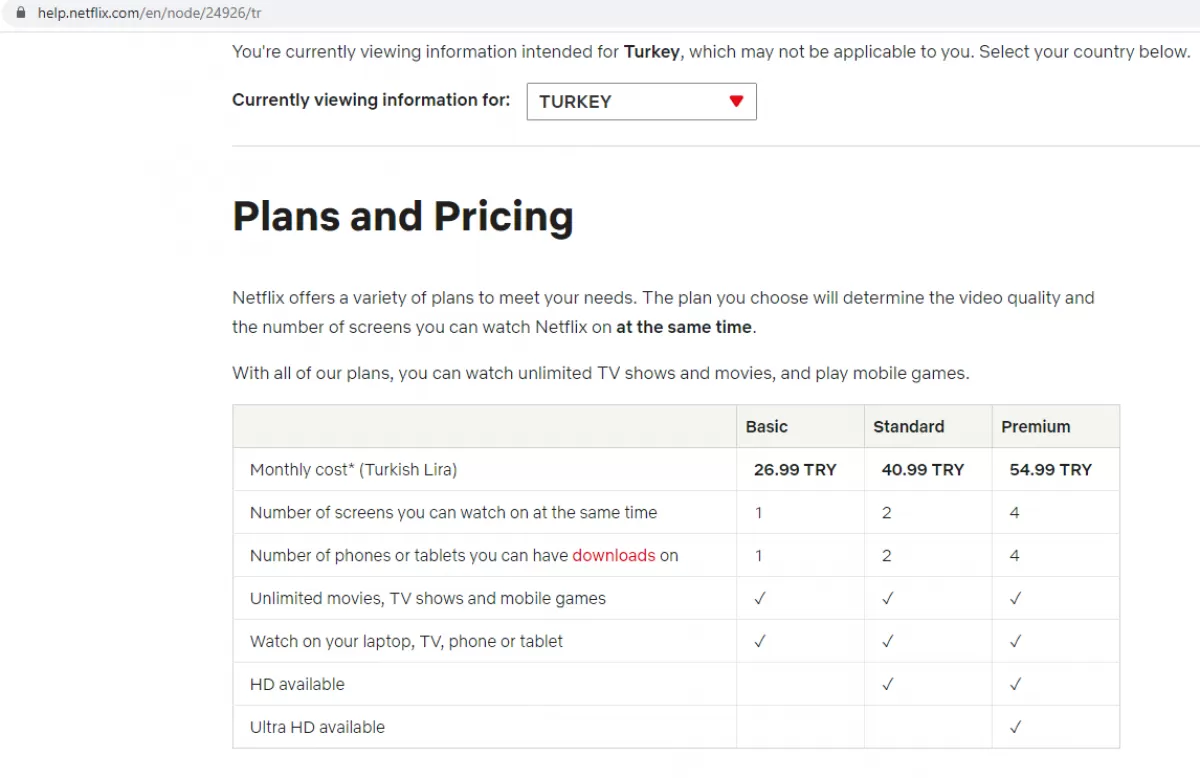The height and width of the screenshot is (778, 1200).
Task: Click Premium checkmark for unlimited movies row
Action: pos(1015,598)
